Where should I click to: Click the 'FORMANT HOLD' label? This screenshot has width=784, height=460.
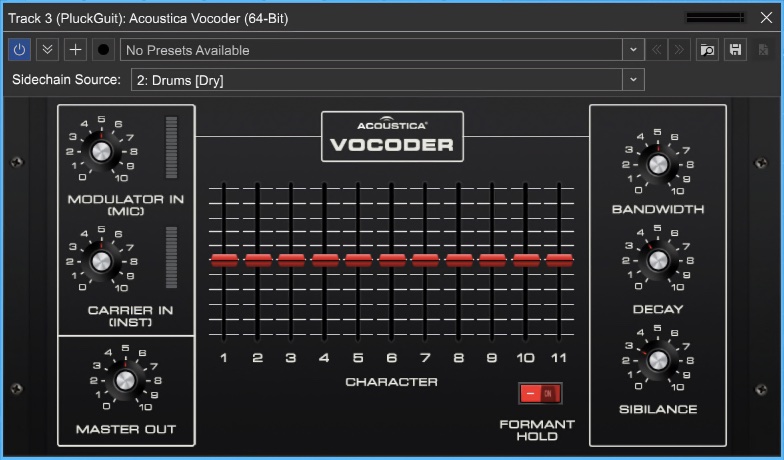tap(537, 430)
